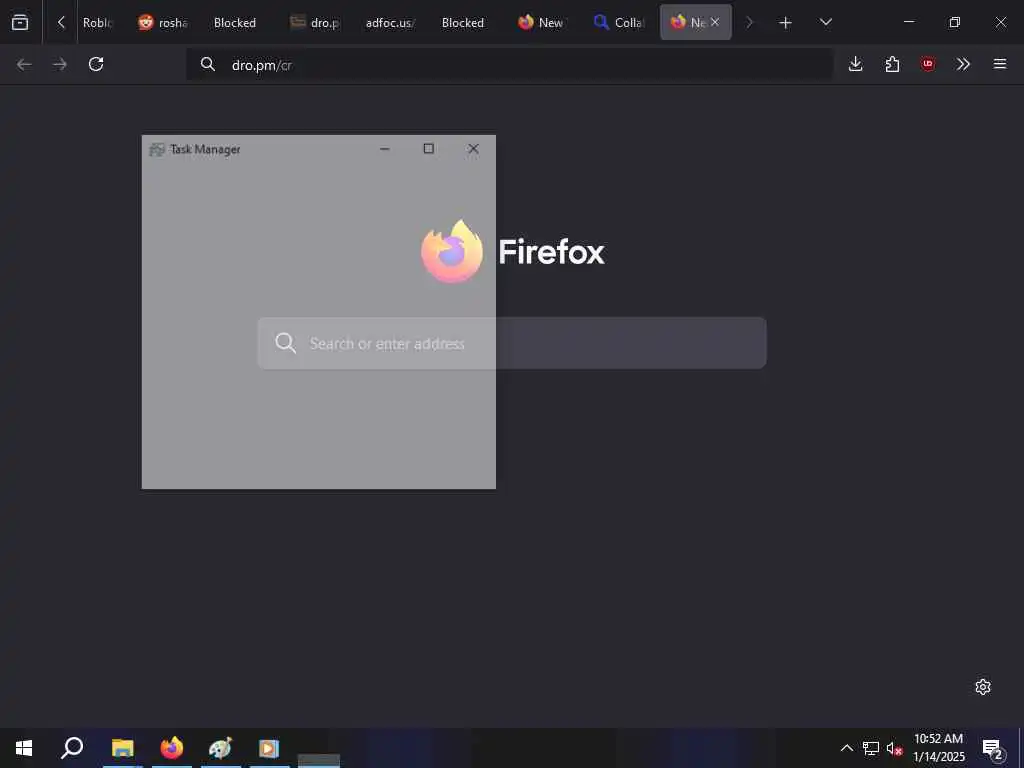This screenshot has width=1024, height=768.
Task: Switch to the rosha tab
Action: click(163, 23)
